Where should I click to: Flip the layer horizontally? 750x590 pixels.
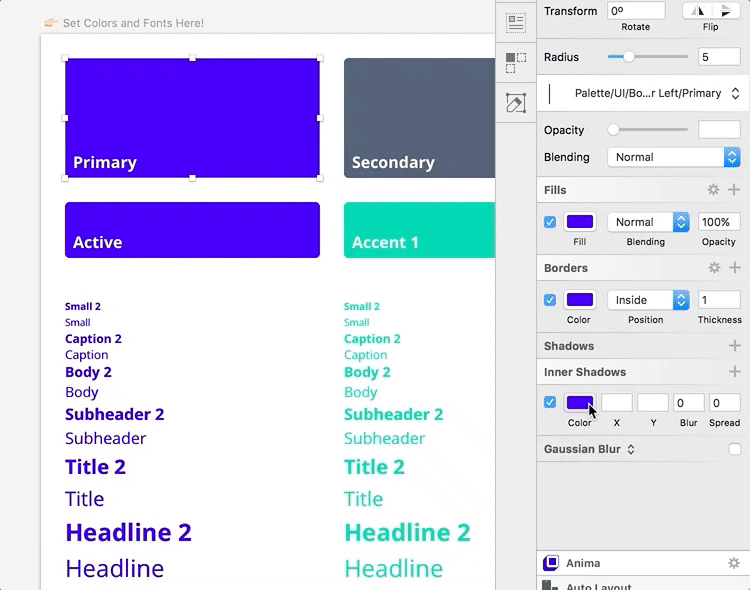click(698, 11)
